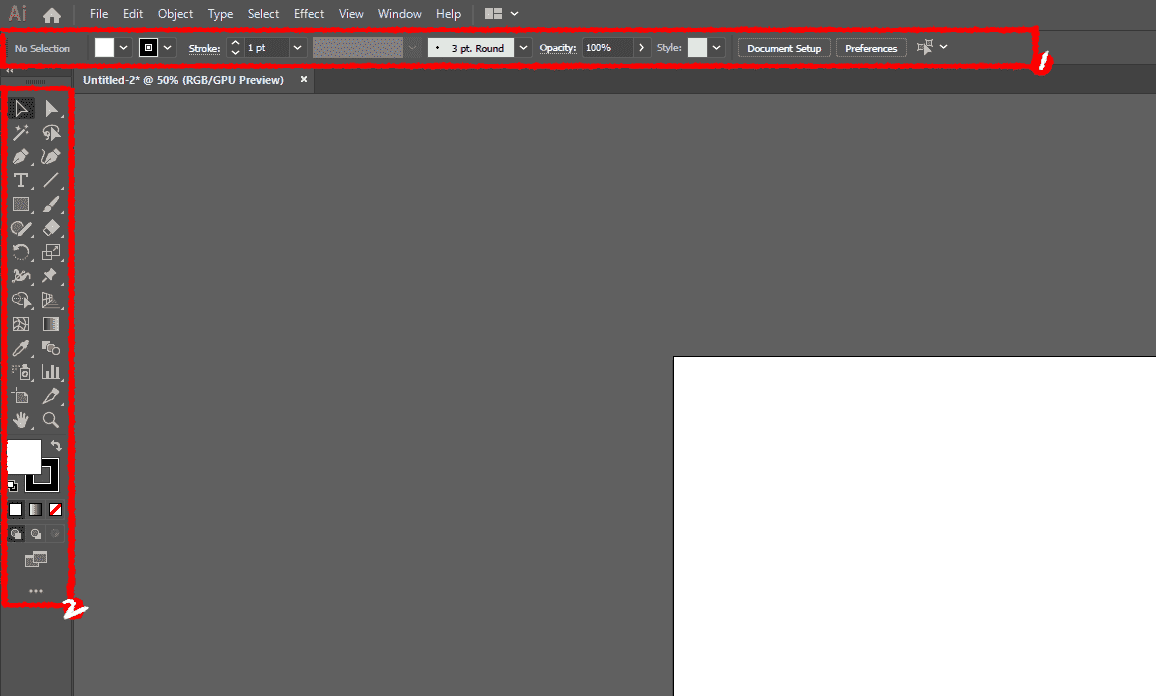Activate the Type tool
1156x696 pixels.
pos(21,180)
